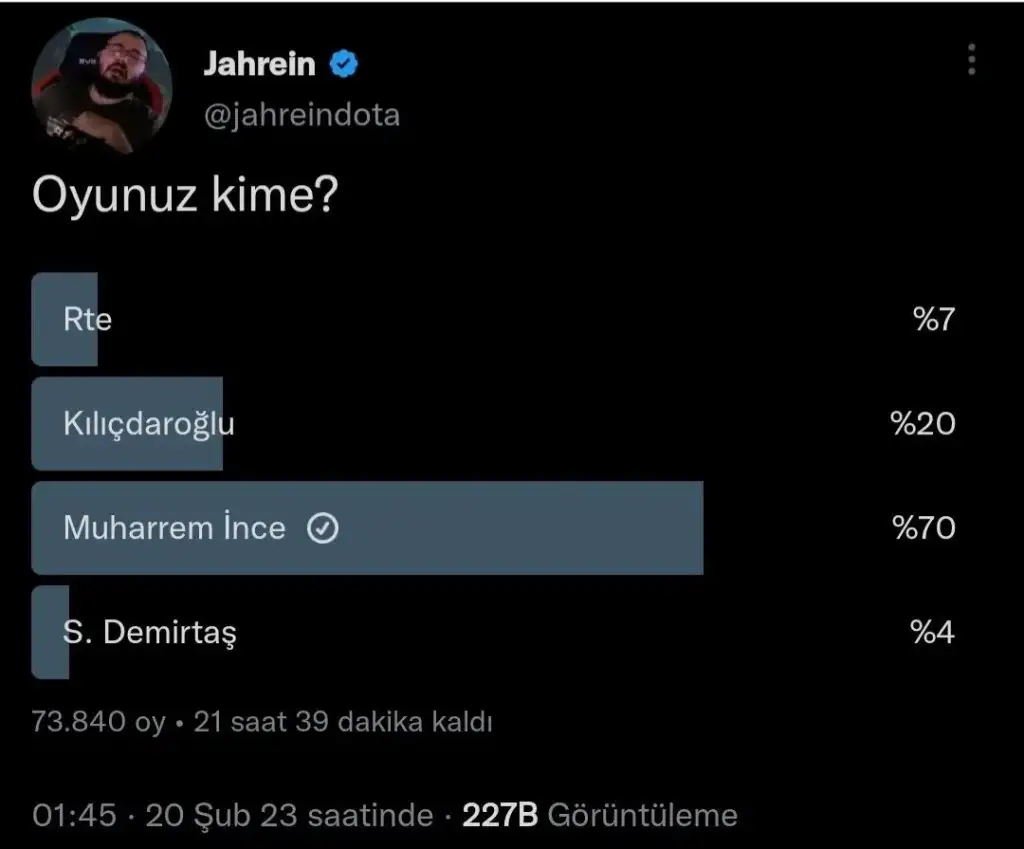Click the 'Oyunuz kime?' tweet text
This screenshot has height=849, width=1024.
click(184, 195)
